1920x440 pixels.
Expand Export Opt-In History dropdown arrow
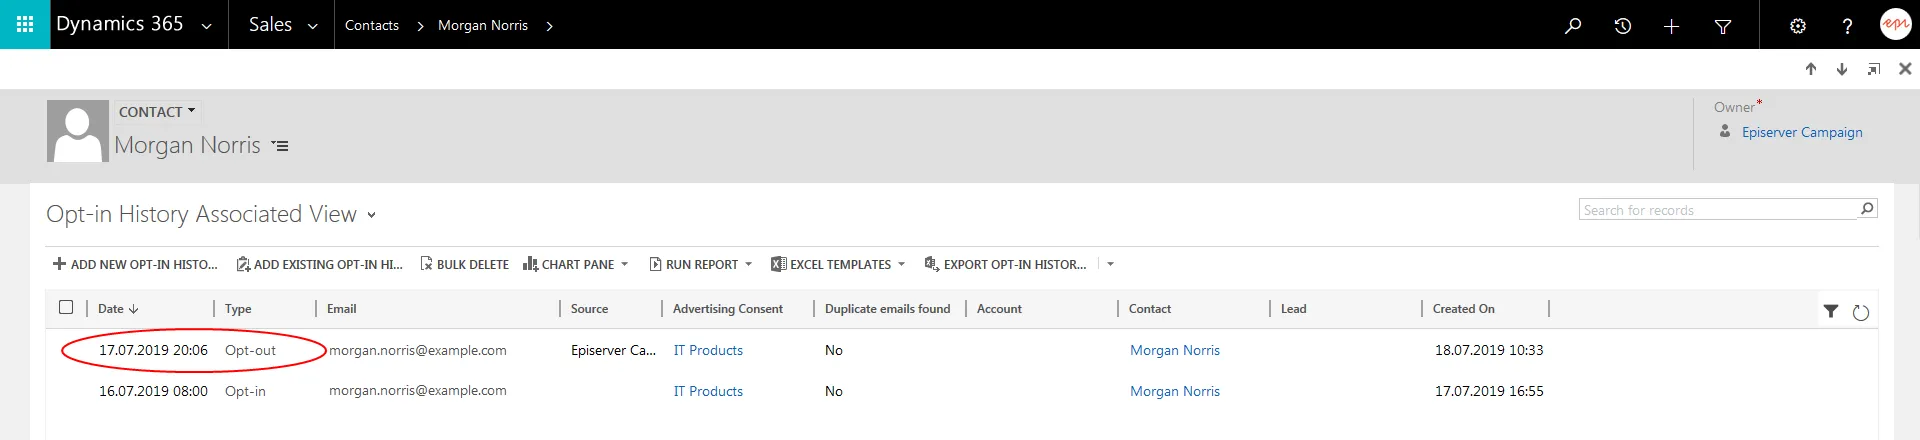click(x=1110, y=264)
